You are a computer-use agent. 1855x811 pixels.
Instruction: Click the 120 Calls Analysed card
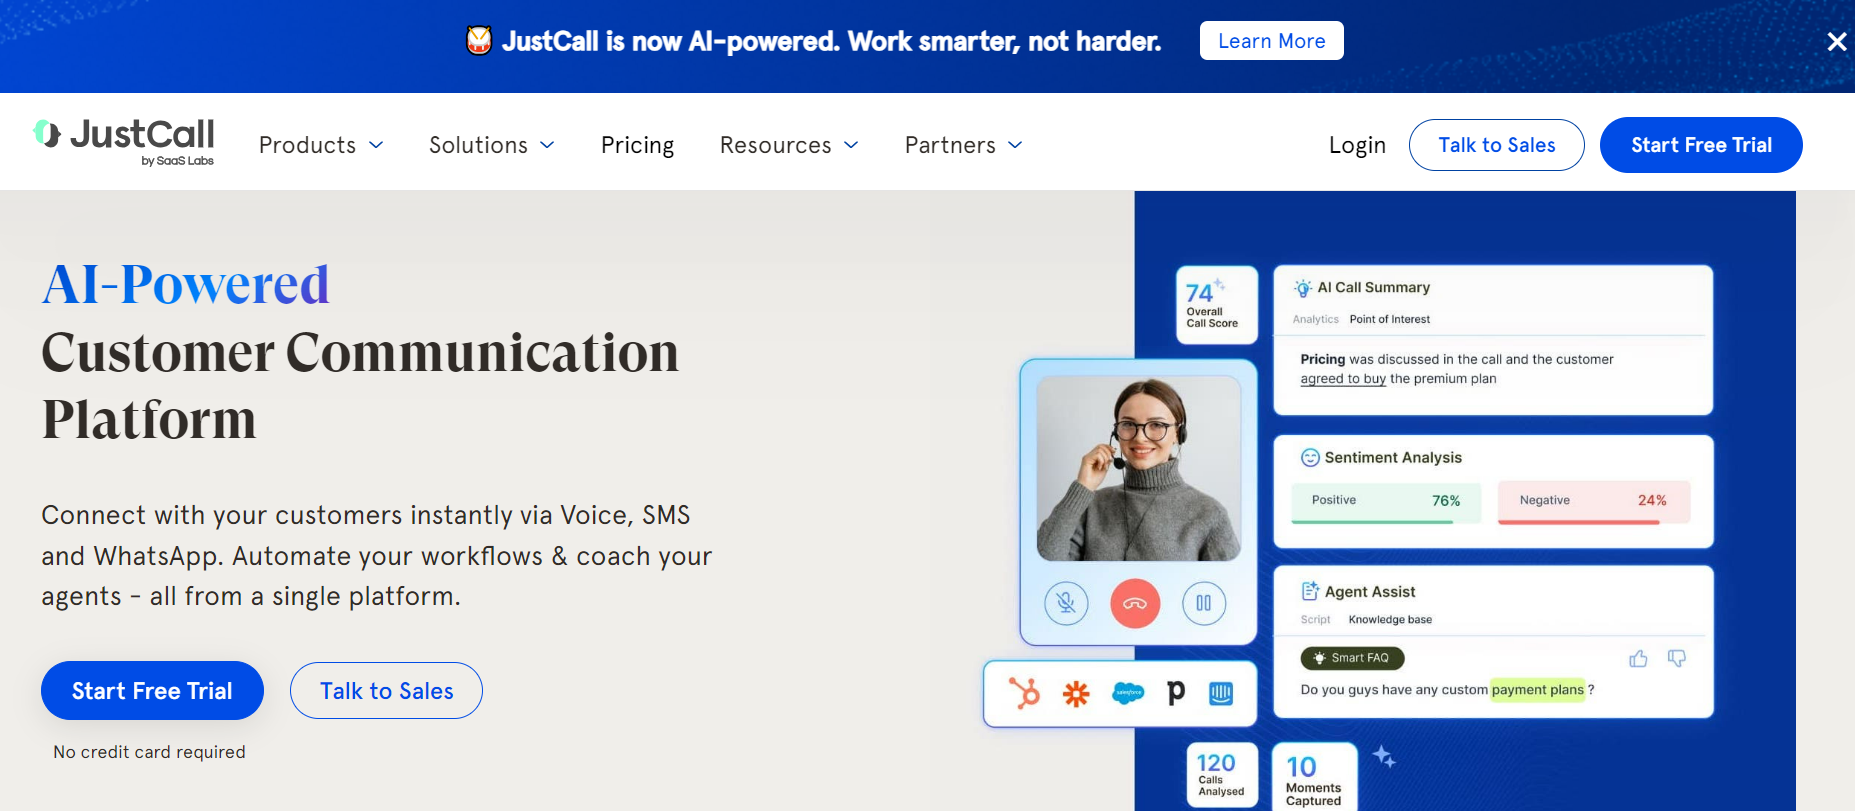point(1221,774)
